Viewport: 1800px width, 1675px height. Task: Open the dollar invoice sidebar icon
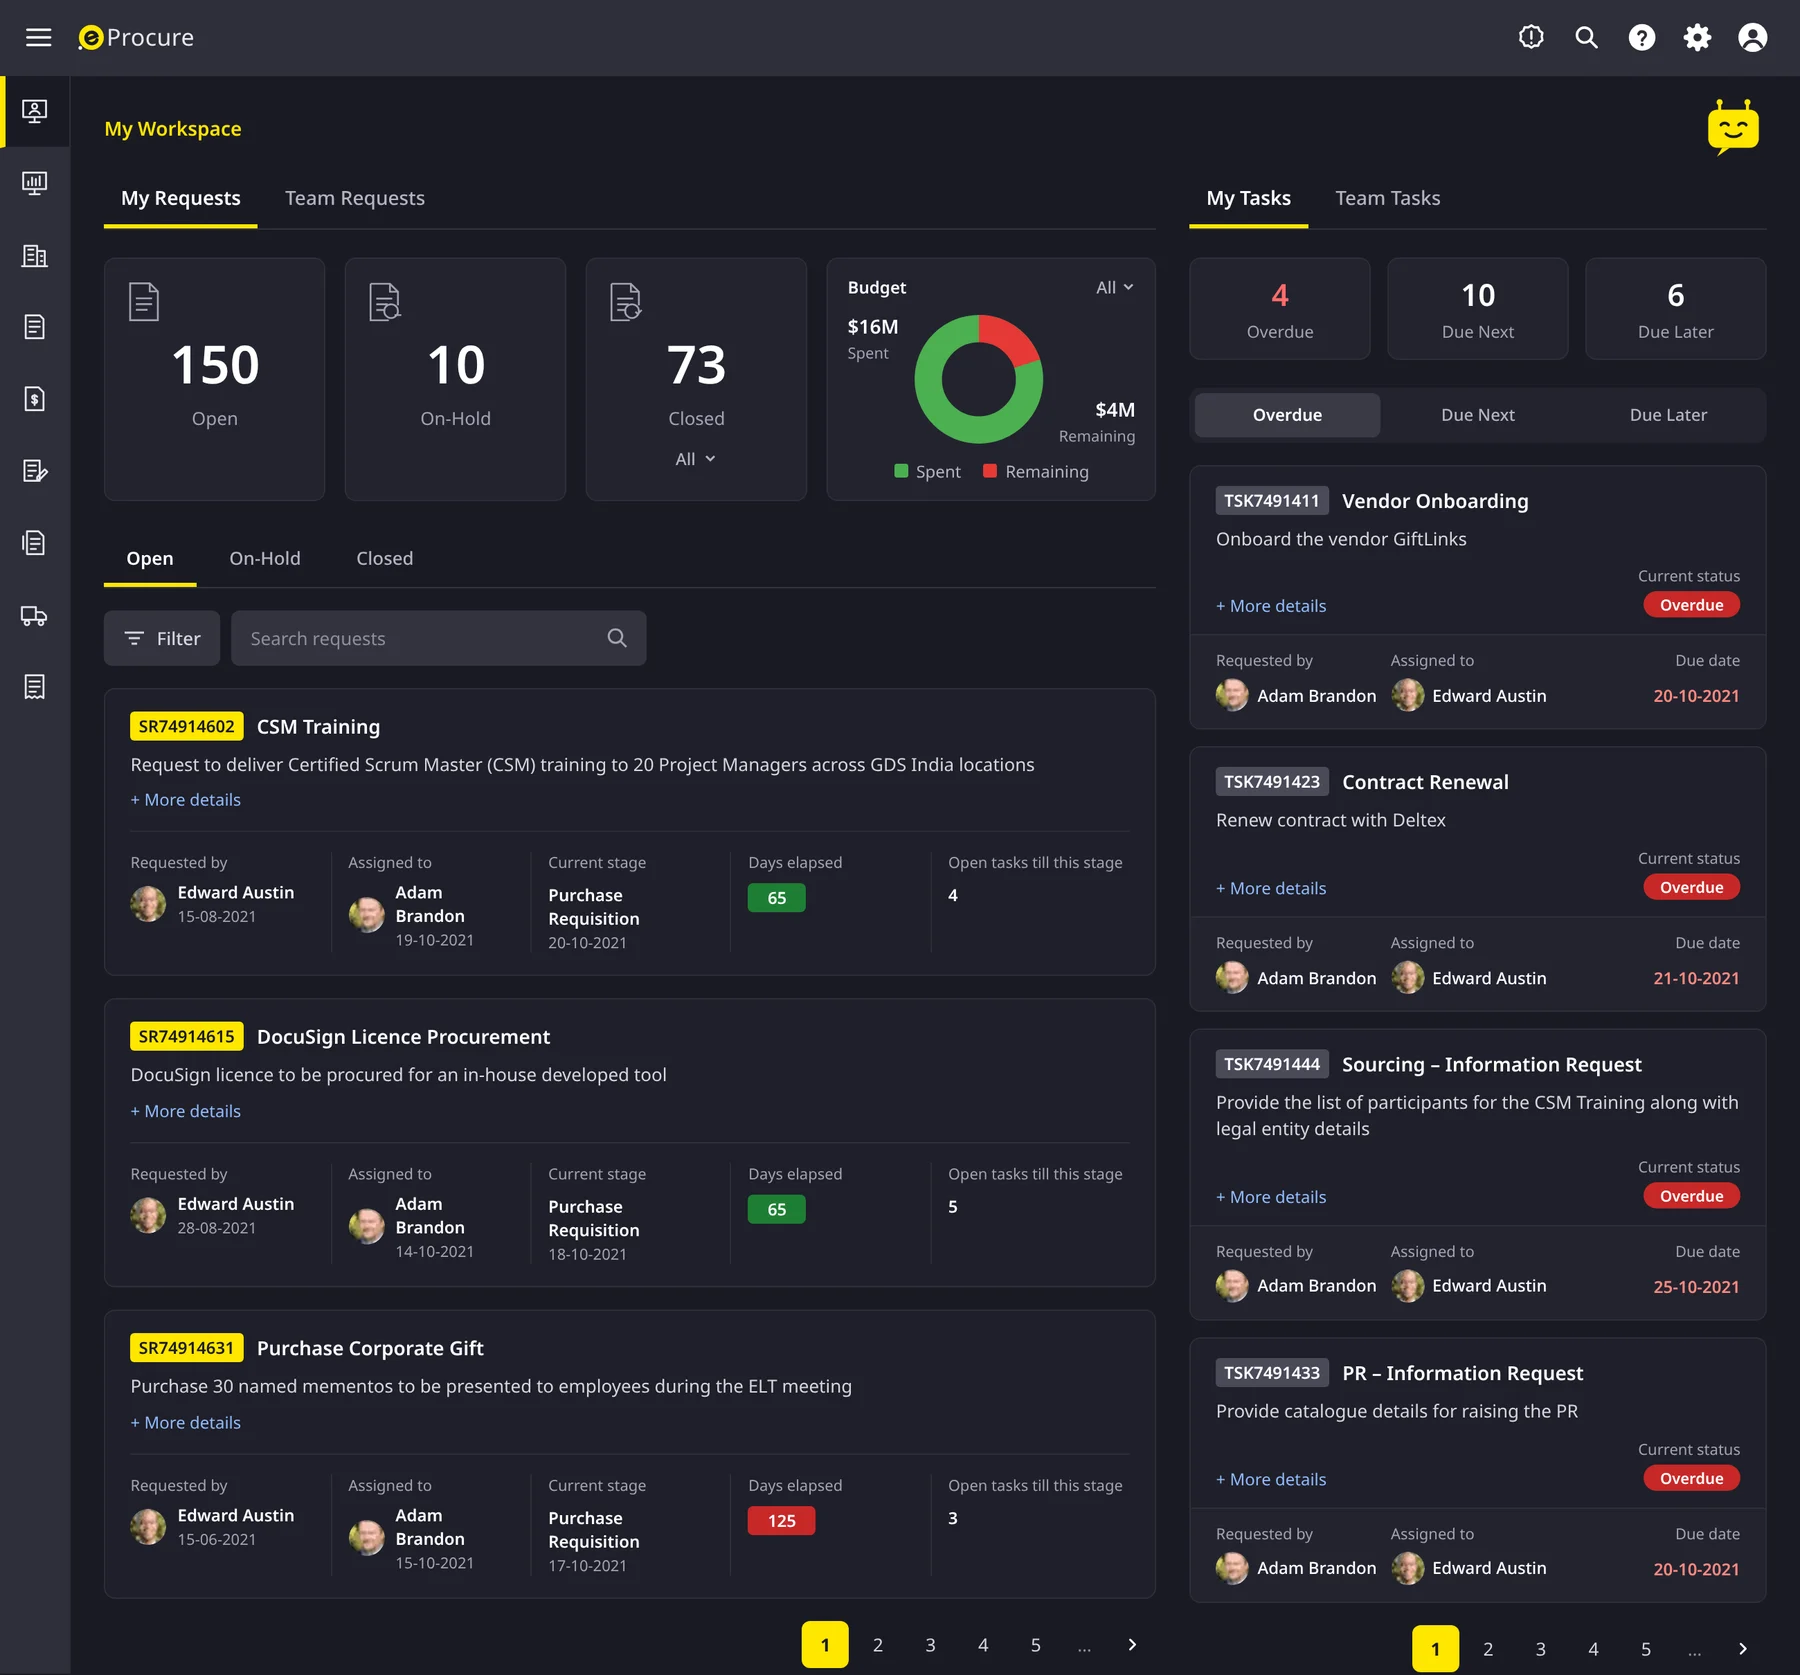coord(35,399)
